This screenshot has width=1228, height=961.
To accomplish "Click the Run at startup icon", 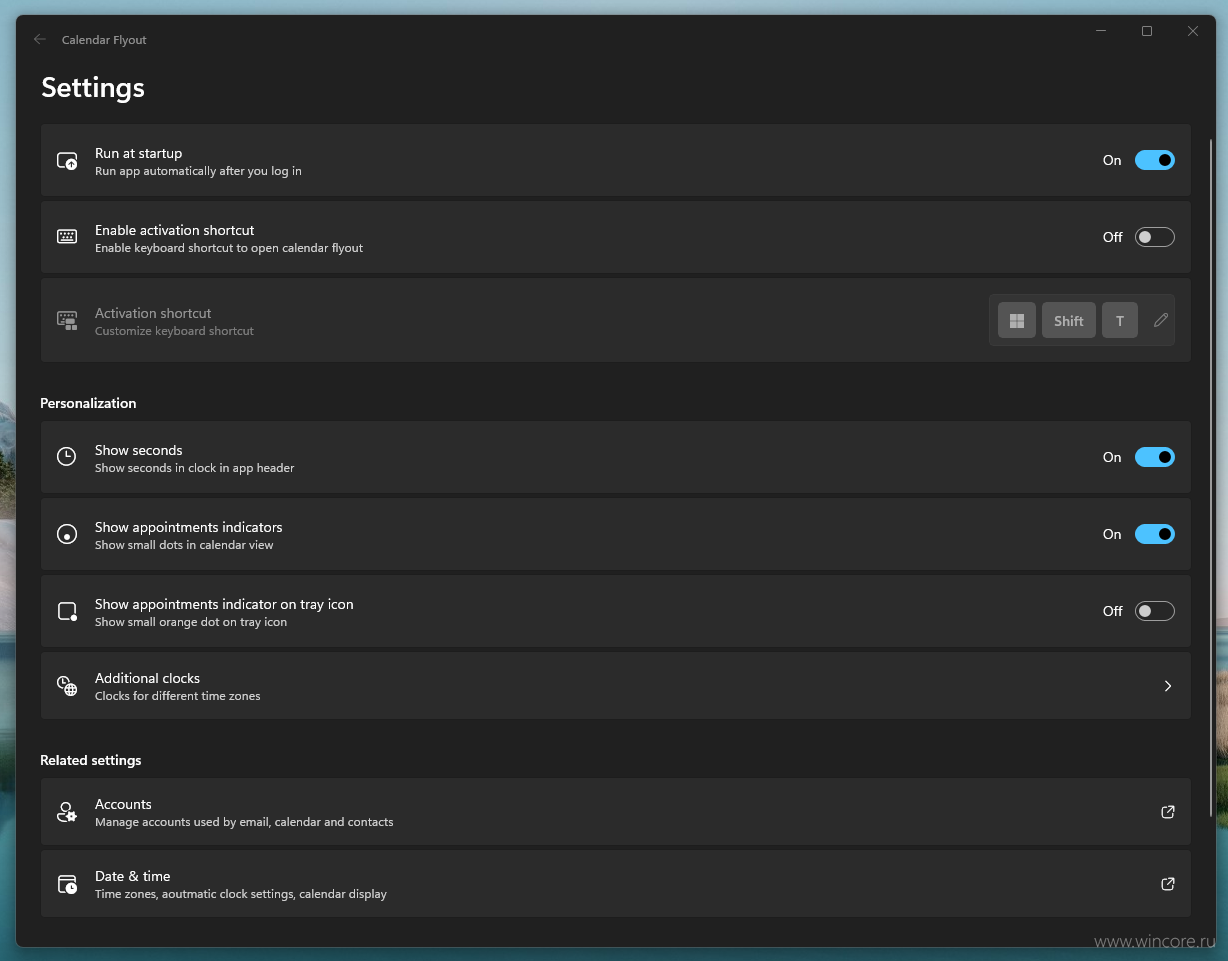I will tap(67, 161).
